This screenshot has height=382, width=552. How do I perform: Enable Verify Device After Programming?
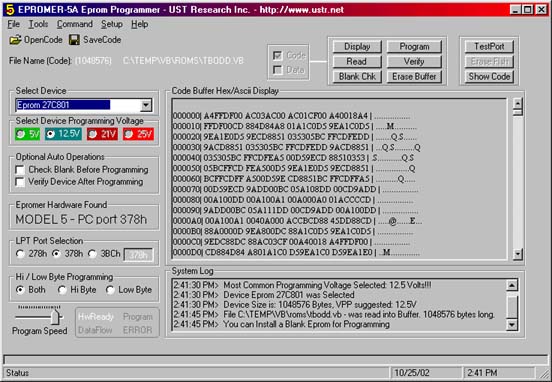pyautogui.click(x=20, y=182)
